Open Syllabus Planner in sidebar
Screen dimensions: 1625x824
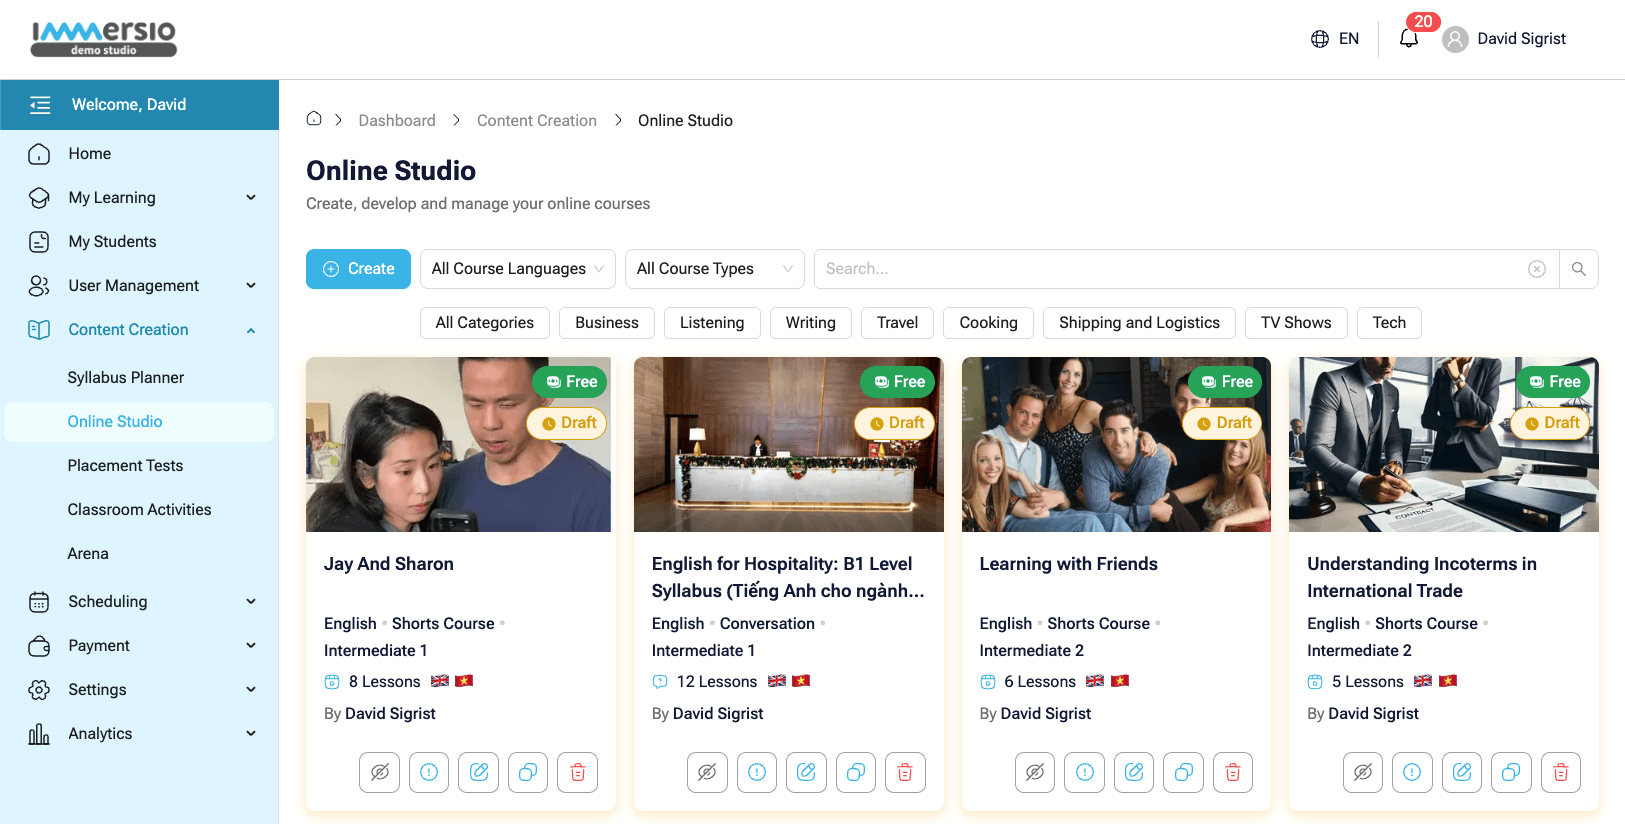click(x=126, y=377)
